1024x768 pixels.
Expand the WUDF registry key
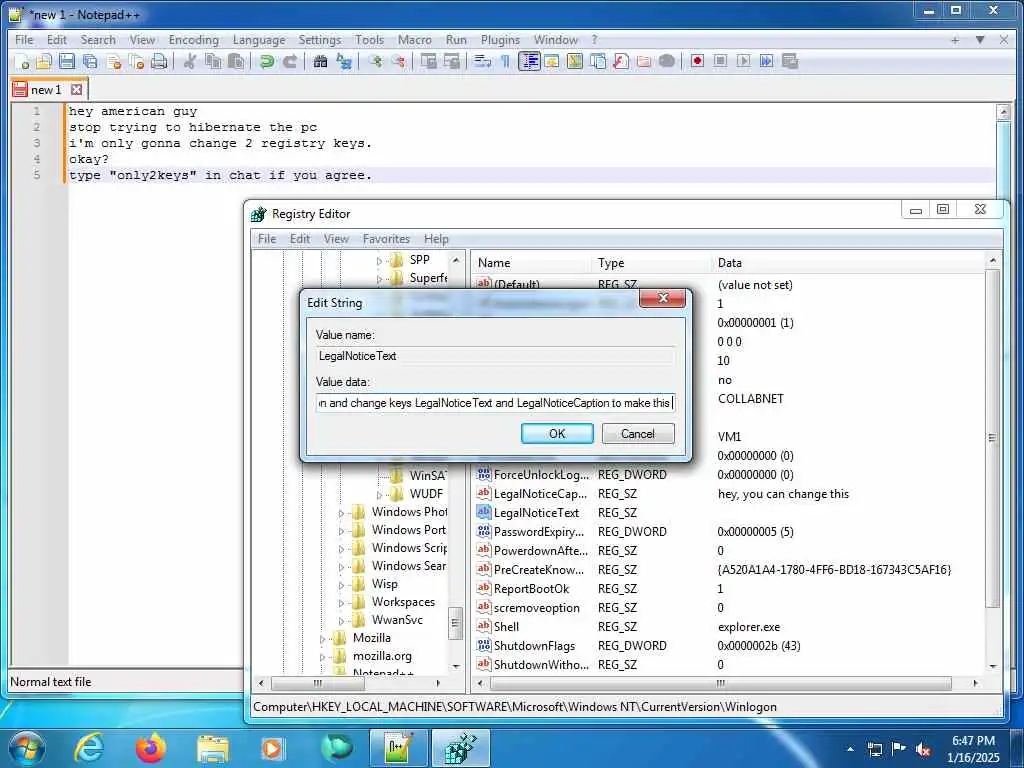click(379, 494)
